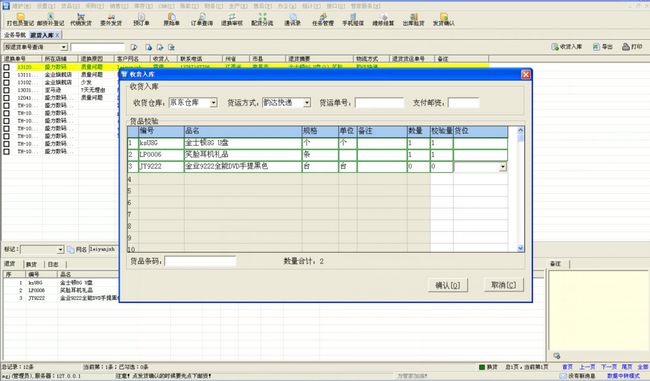Open 邮资补登记 toolbar icon
650x381 pixels.
pos(51,19)
